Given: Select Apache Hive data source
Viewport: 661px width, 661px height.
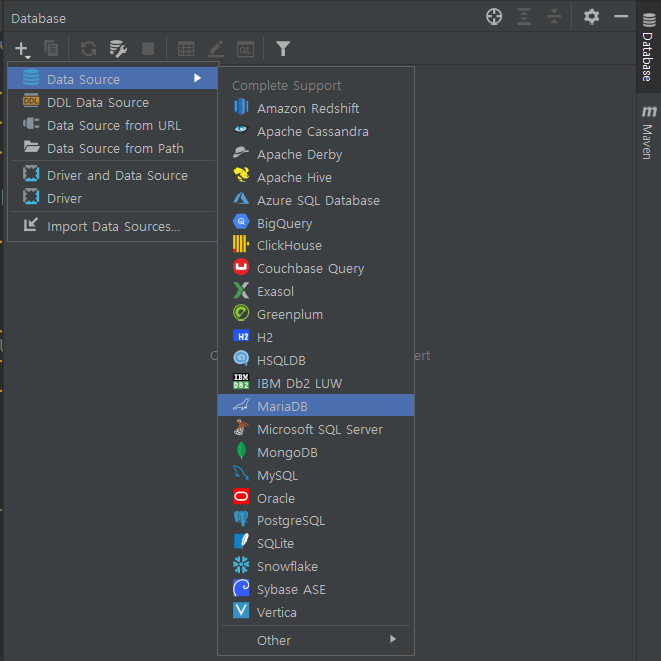Looking at the screenshot, I should point(316,177).
